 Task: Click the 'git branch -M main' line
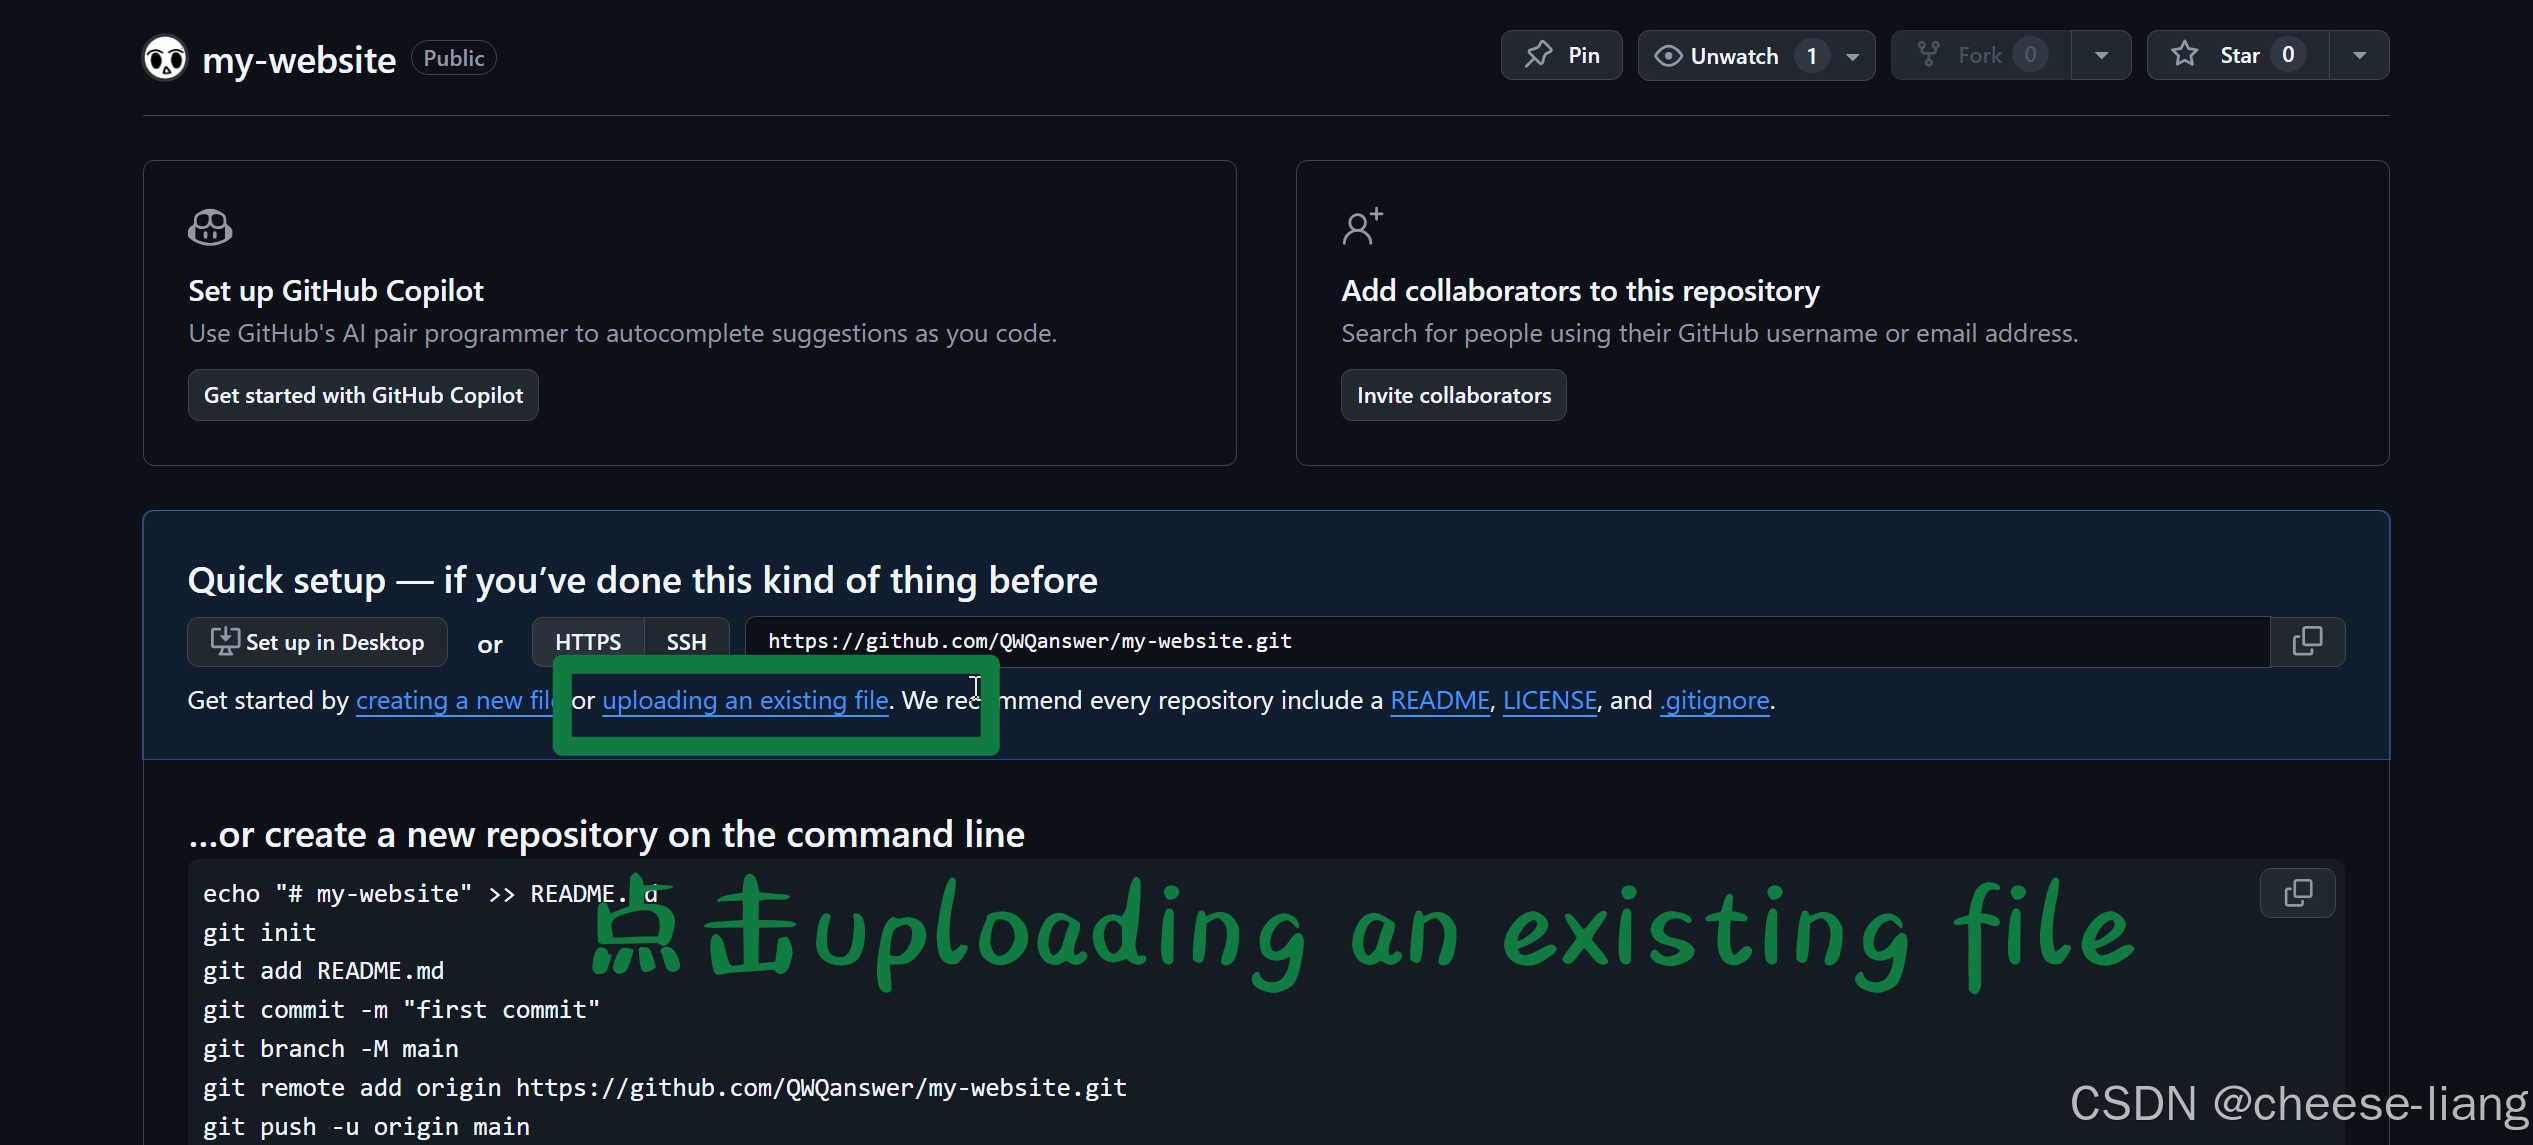331,1049
